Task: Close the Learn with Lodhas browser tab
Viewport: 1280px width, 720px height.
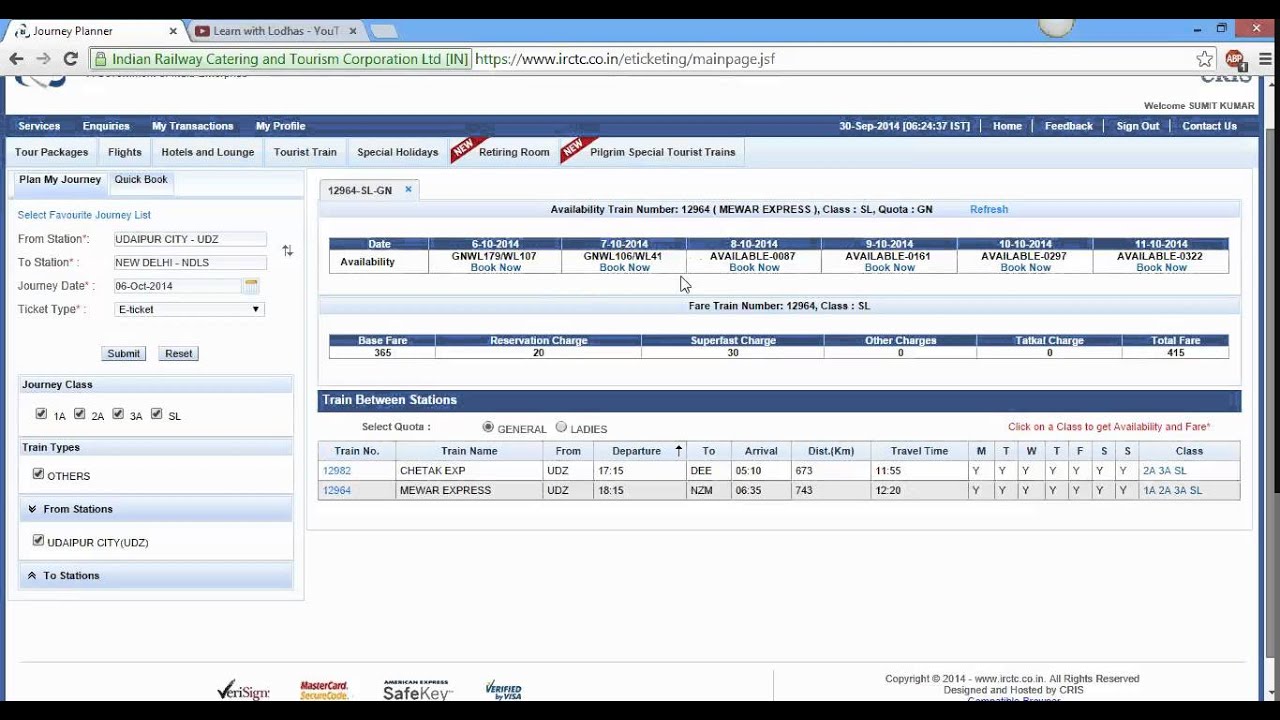Action: click(353, 31)
